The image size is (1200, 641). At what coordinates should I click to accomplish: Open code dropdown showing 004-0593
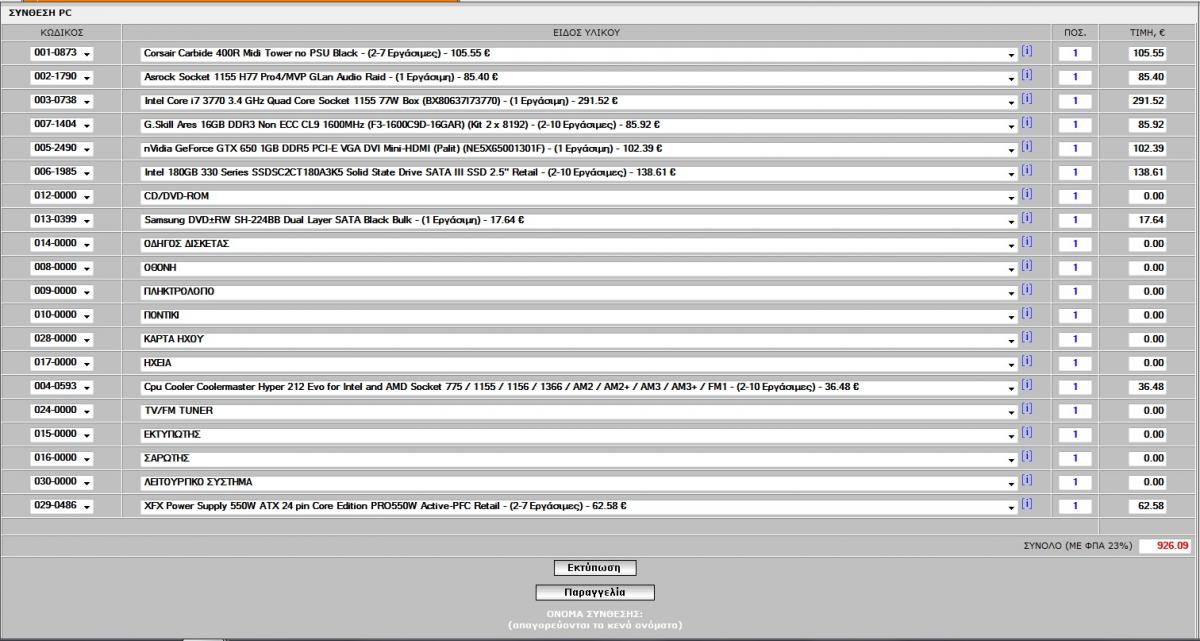(61, 387)
